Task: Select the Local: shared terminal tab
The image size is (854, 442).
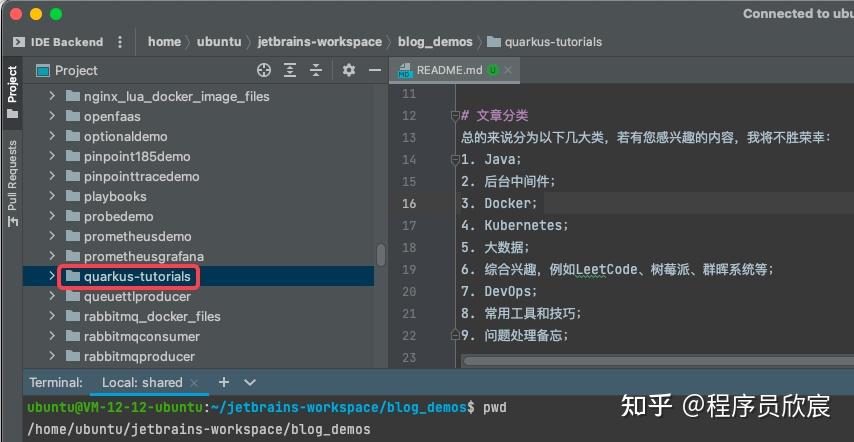Action: tap(142, 382)
